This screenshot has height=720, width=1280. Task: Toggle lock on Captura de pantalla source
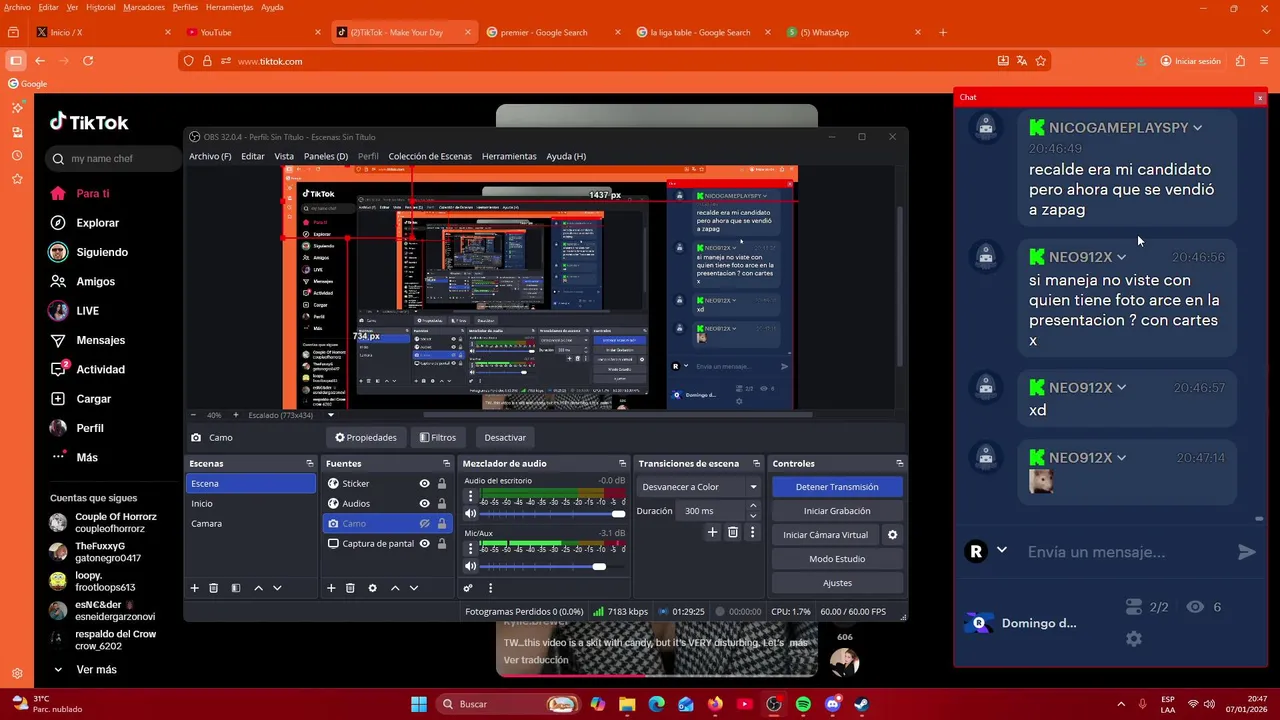point(442,544)
